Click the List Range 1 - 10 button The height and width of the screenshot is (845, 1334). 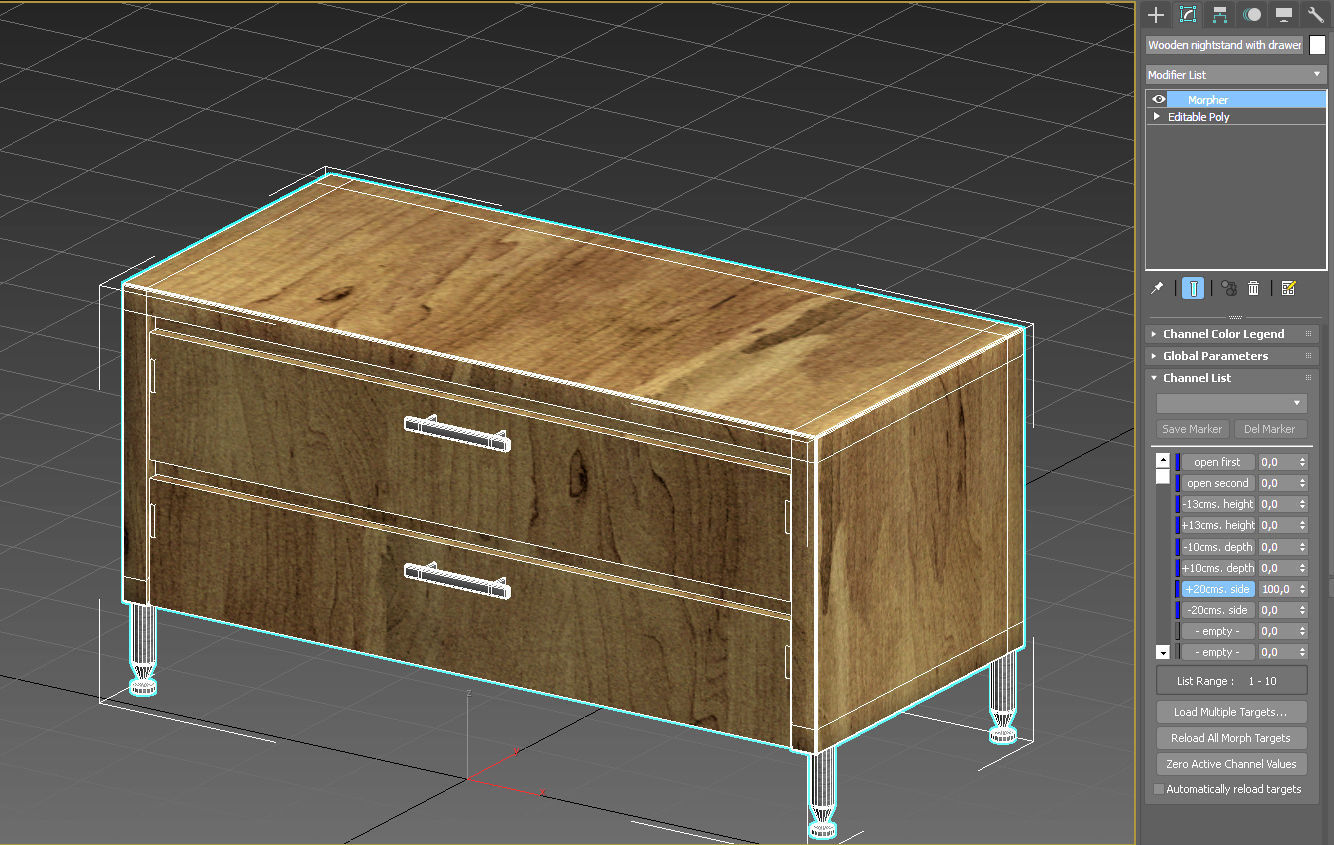coord(1231,681)
